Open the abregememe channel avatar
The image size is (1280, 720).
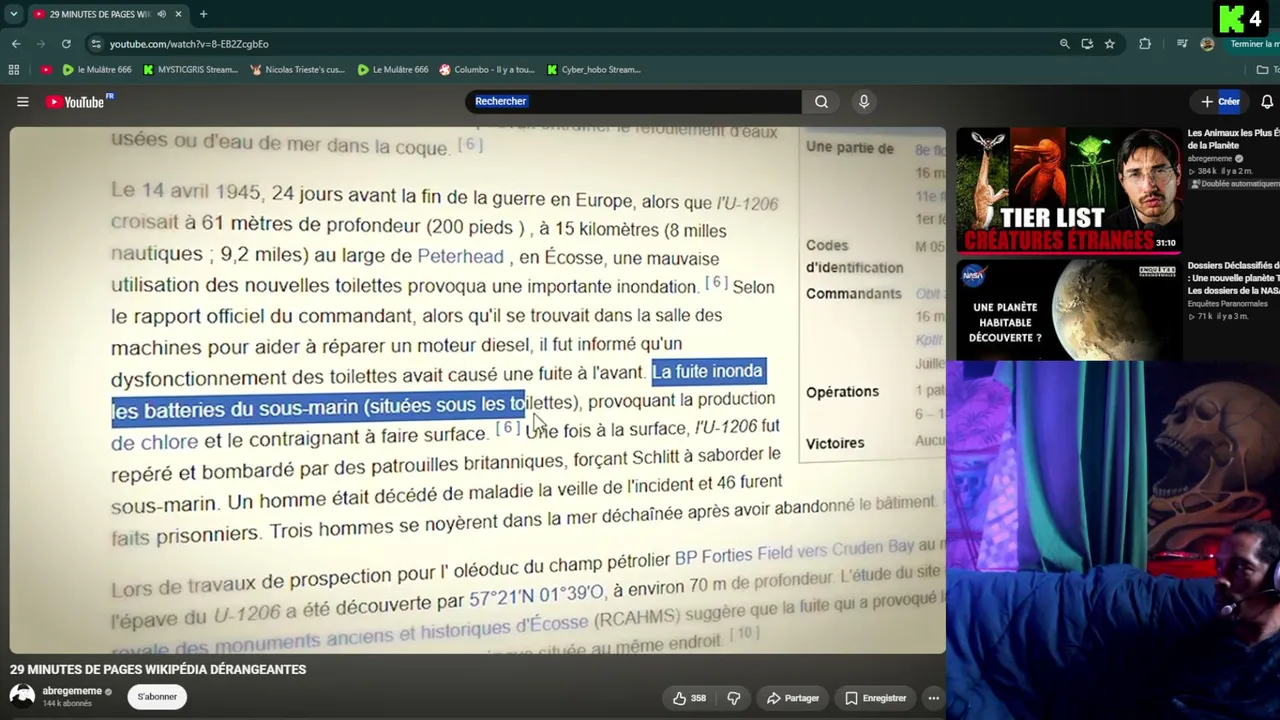click(22, 696)
